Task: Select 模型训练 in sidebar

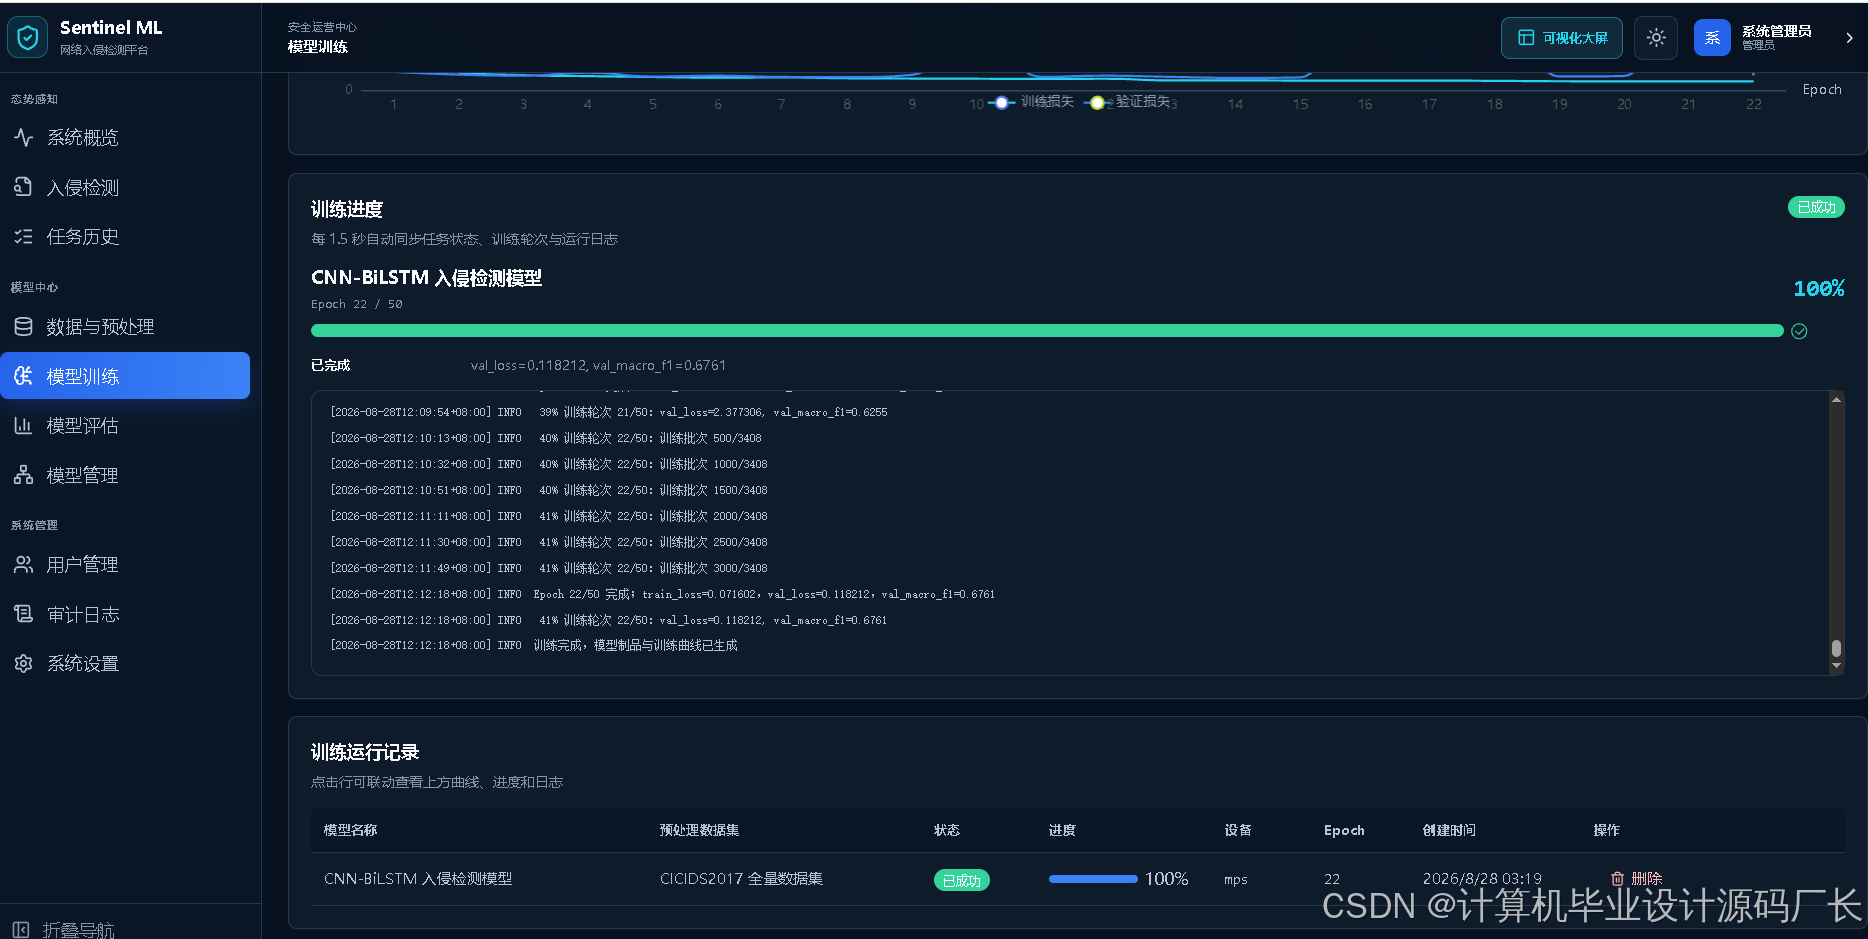Action: pos(125,376)
